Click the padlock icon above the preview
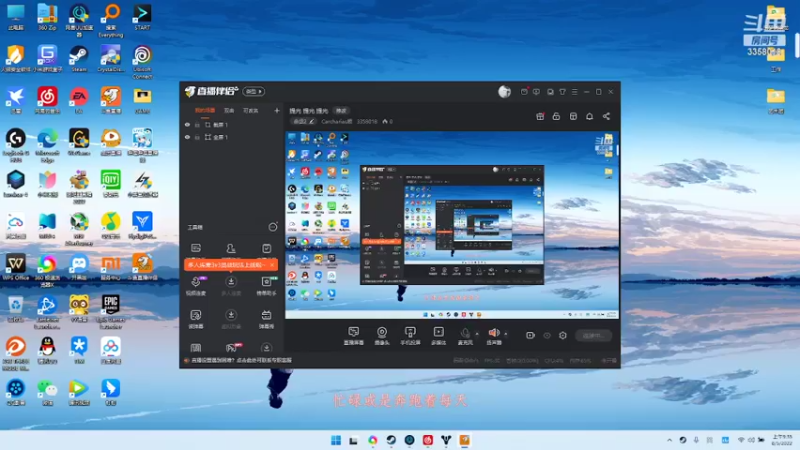 (556, 116)
